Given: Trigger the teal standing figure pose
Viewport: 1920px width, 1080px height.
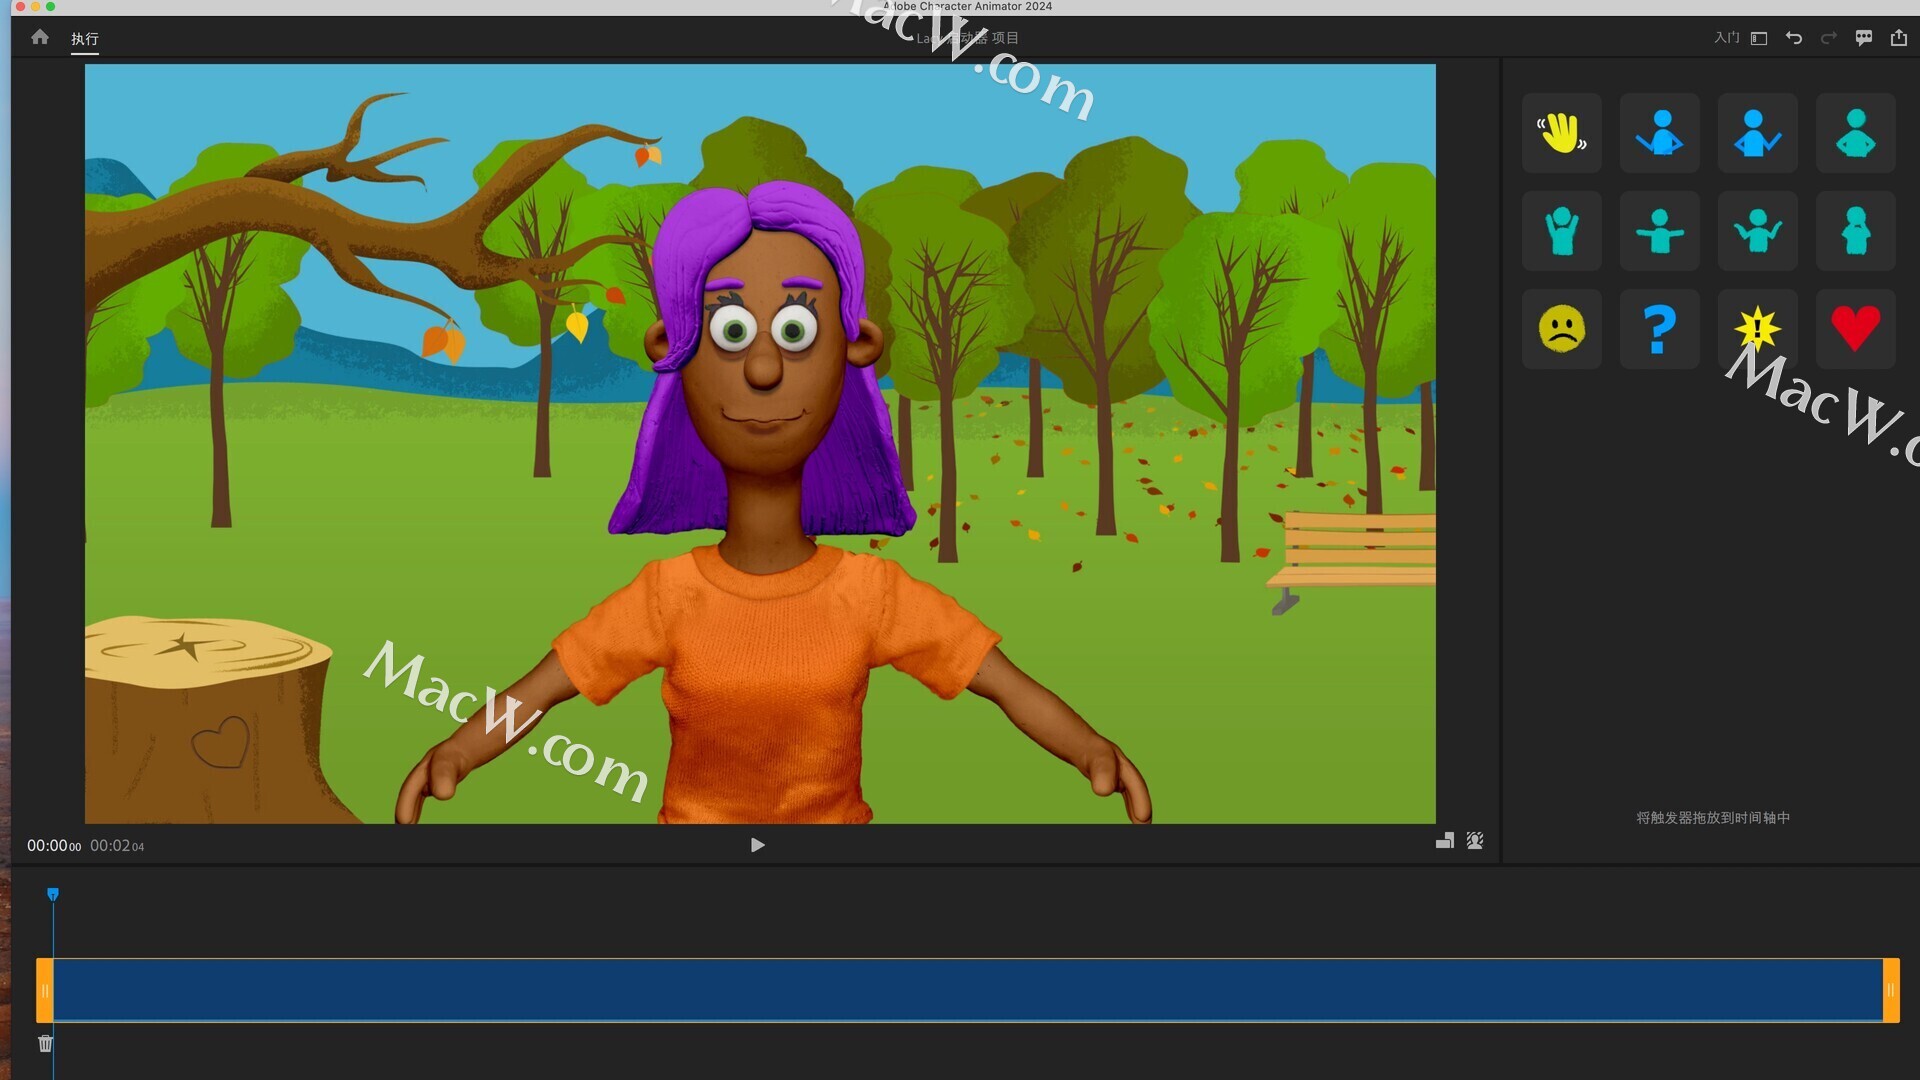Looking at the screenshot, I should (1856, 231).
